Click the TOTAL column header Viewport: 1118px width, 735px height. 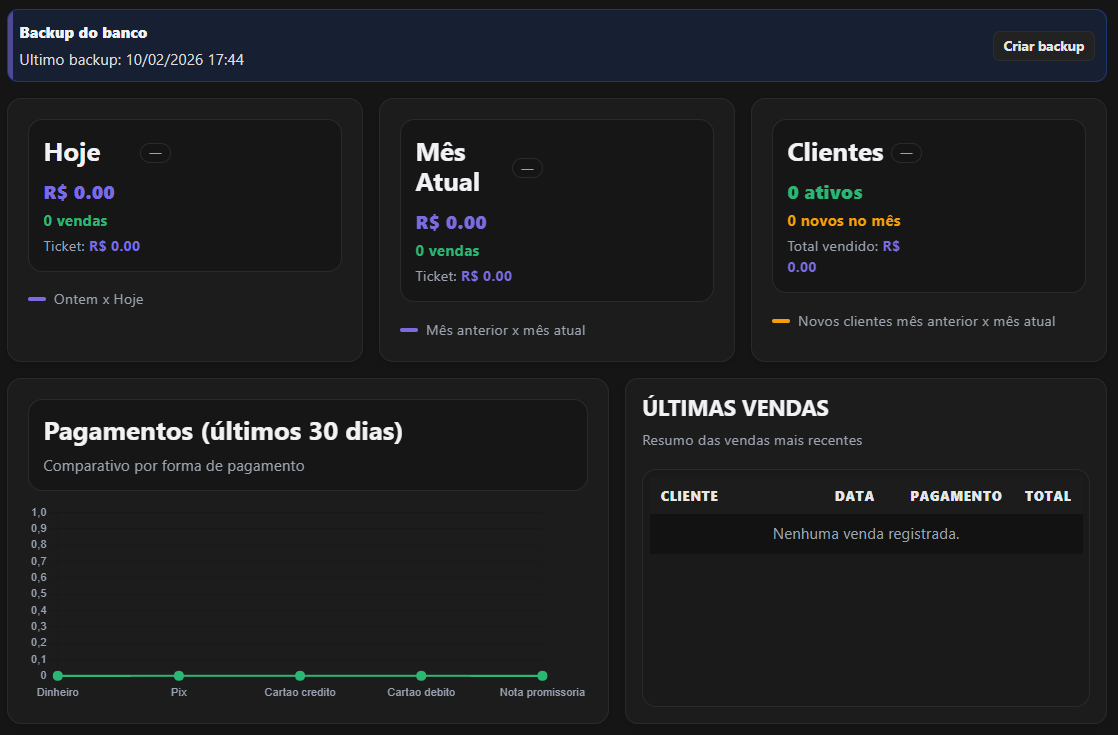[1047, 495]
